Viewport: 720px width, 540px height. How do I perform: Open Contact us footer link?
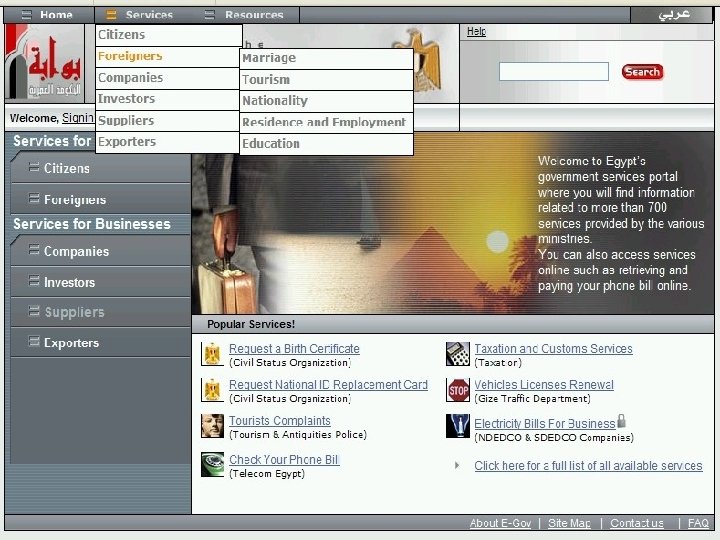point(637,523)
